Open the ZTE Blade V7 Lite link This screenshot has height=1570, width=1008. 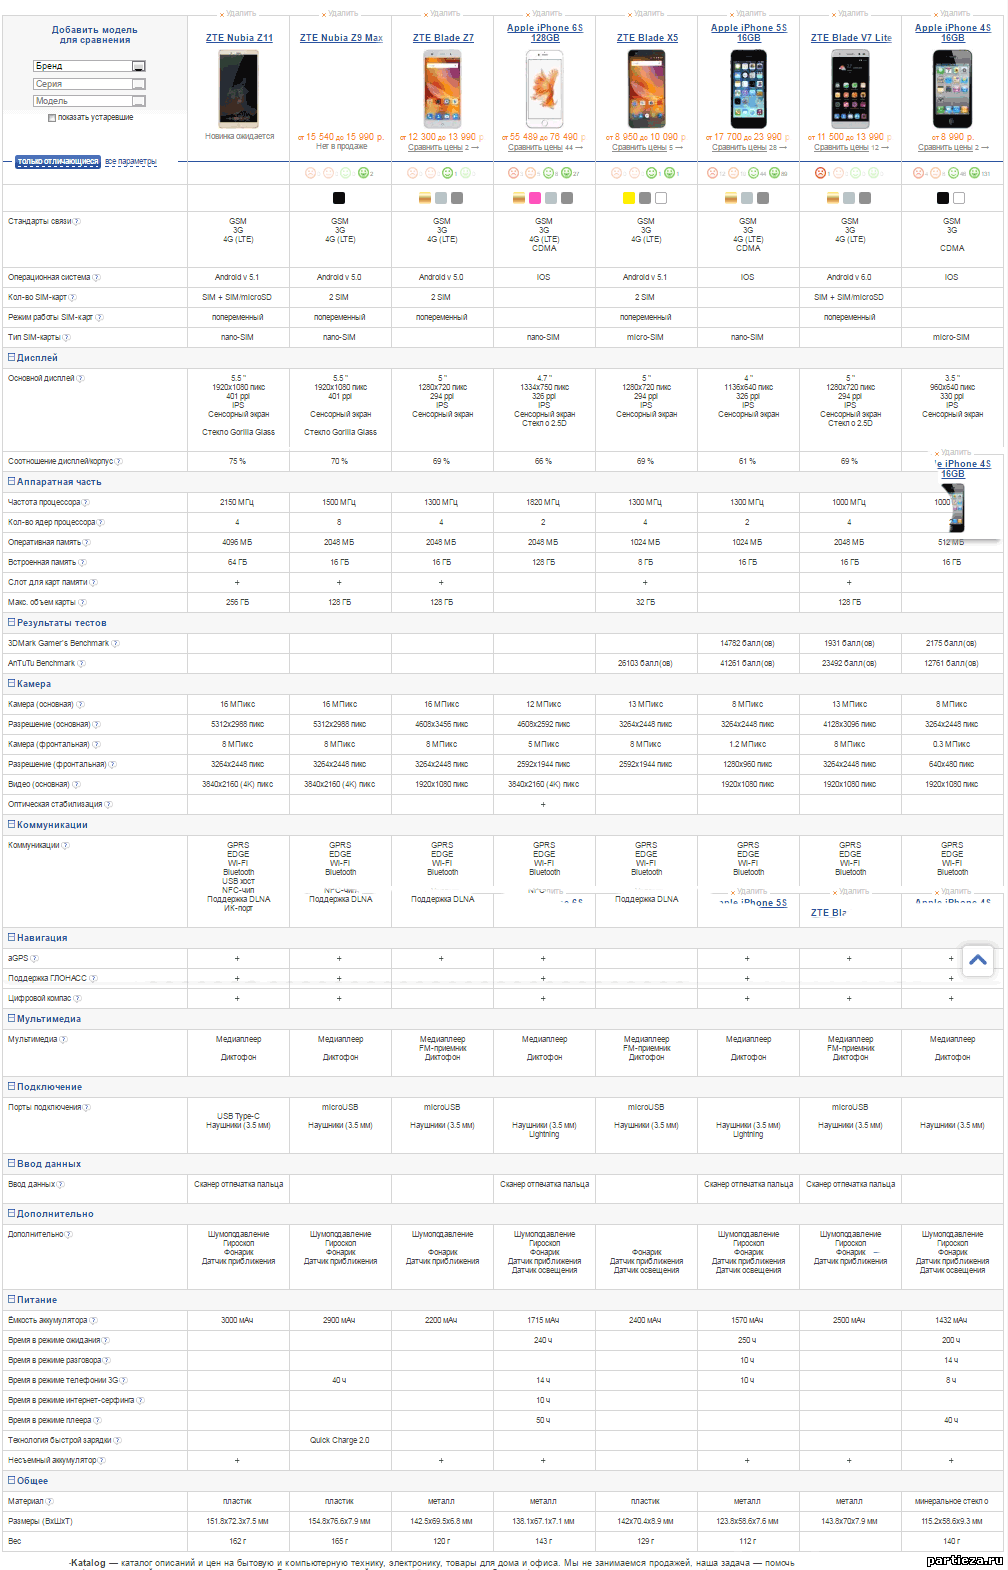click(851, 38)
